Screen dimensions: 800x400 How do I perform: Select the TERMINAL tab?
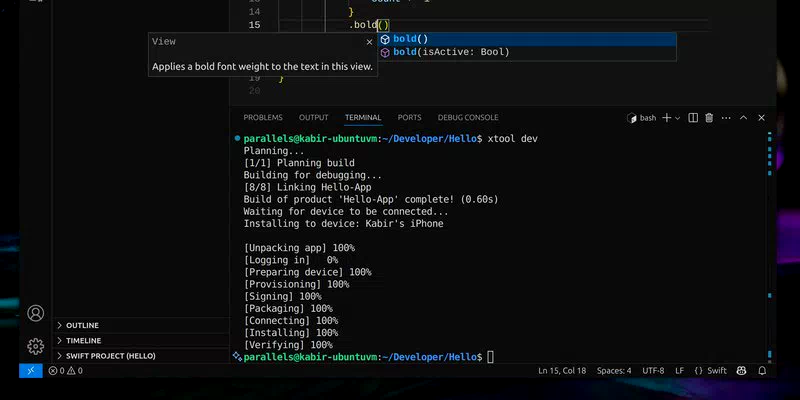click(x=363, y=117)
